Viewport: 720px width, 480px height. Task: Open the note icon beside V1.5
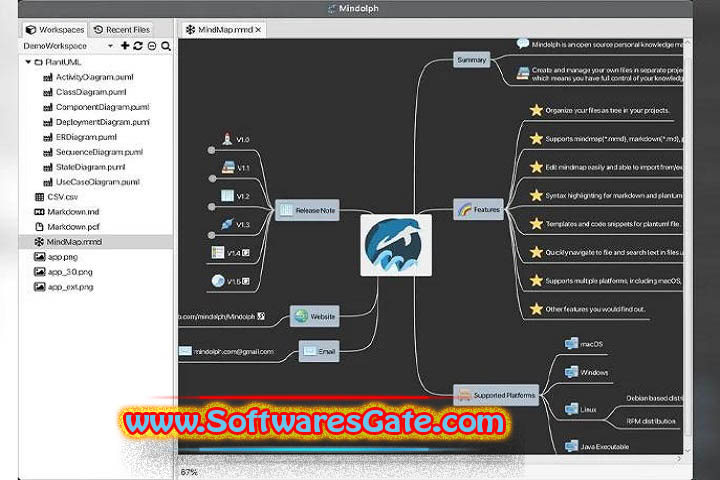pyautogui.click(x=246, y=281)
